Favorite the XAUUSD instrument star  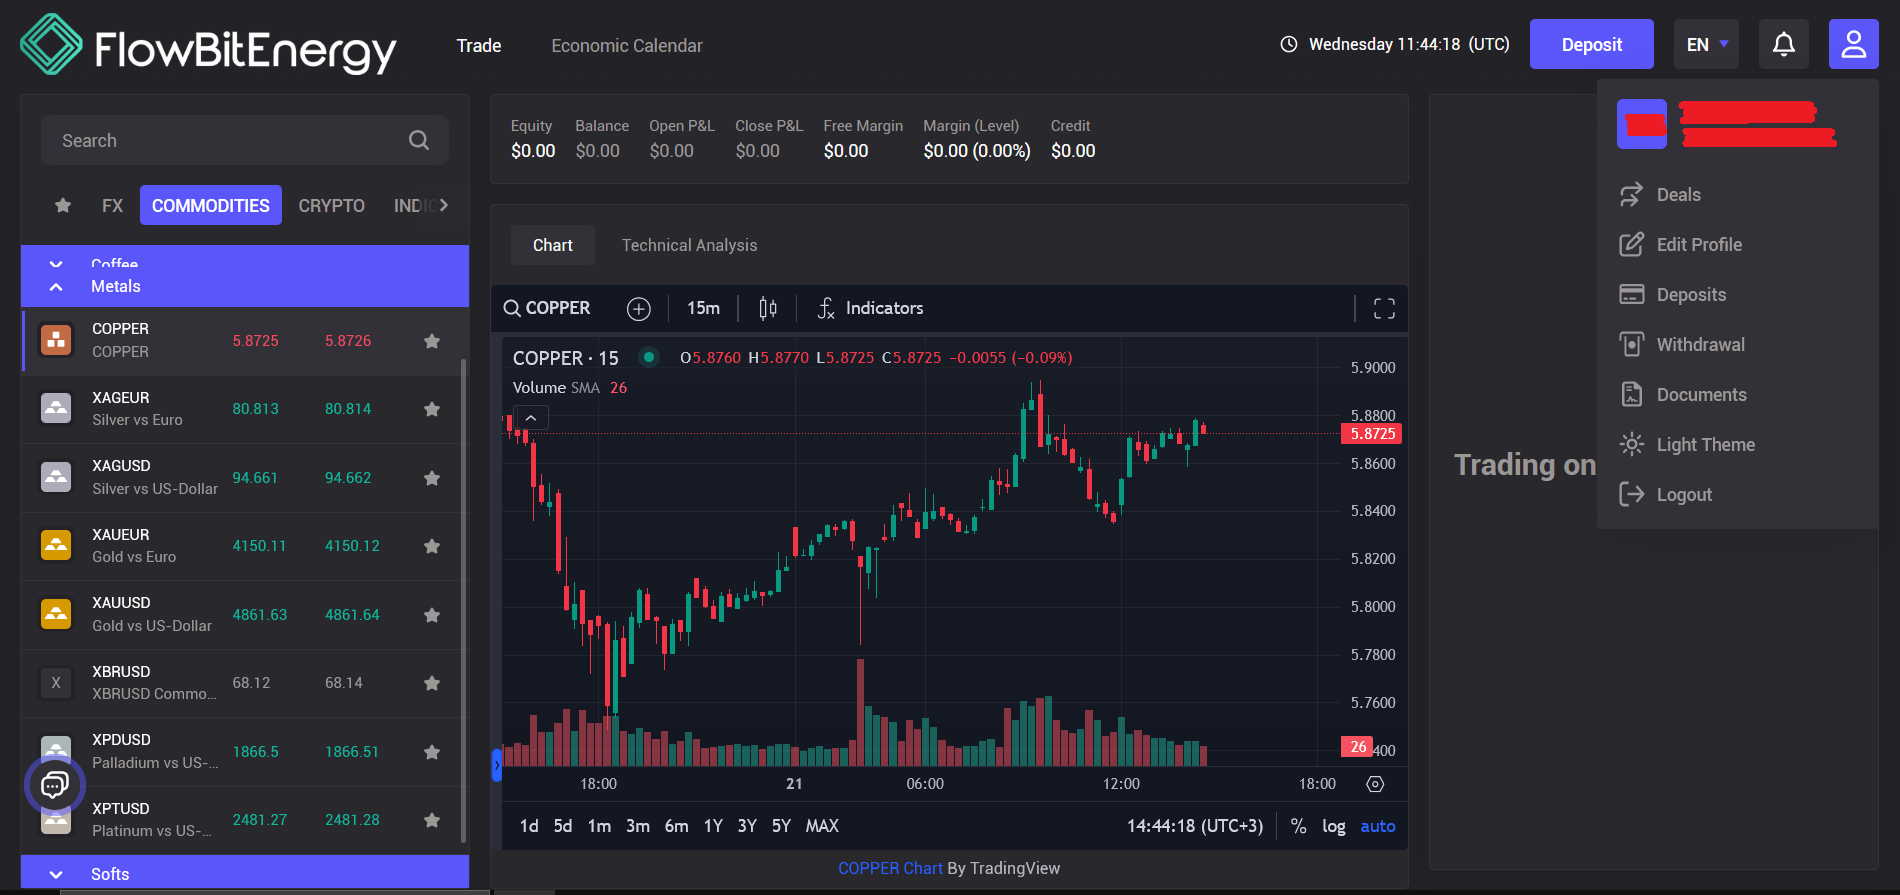pyautogui.click(x=432, y=615)
